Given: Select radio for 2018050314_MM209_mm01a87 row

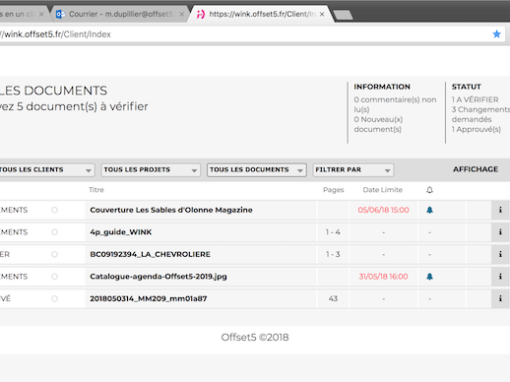Looking at the screenshot, I should pos(55,299).
